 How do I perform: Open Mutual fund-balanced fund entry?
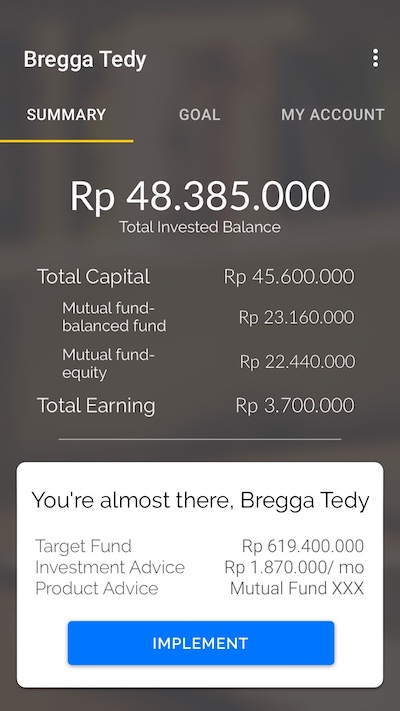(114, 317)
